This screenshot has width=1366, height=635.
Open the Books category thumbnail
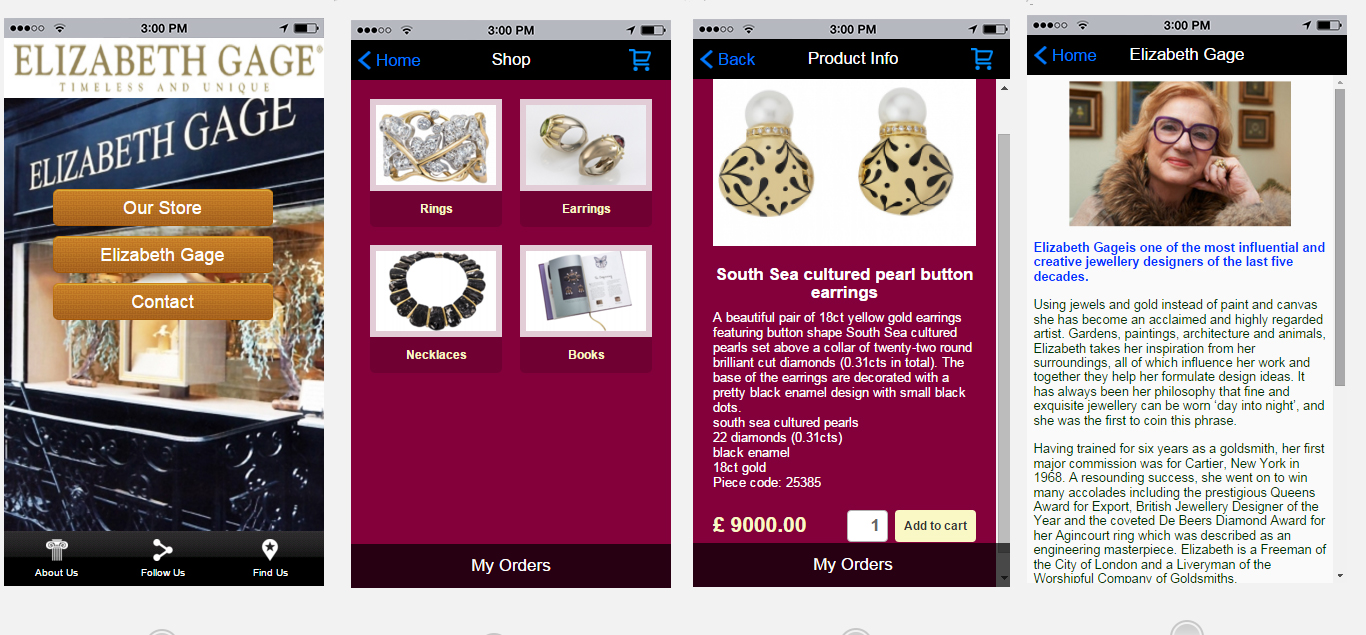(x=586, y=291)
